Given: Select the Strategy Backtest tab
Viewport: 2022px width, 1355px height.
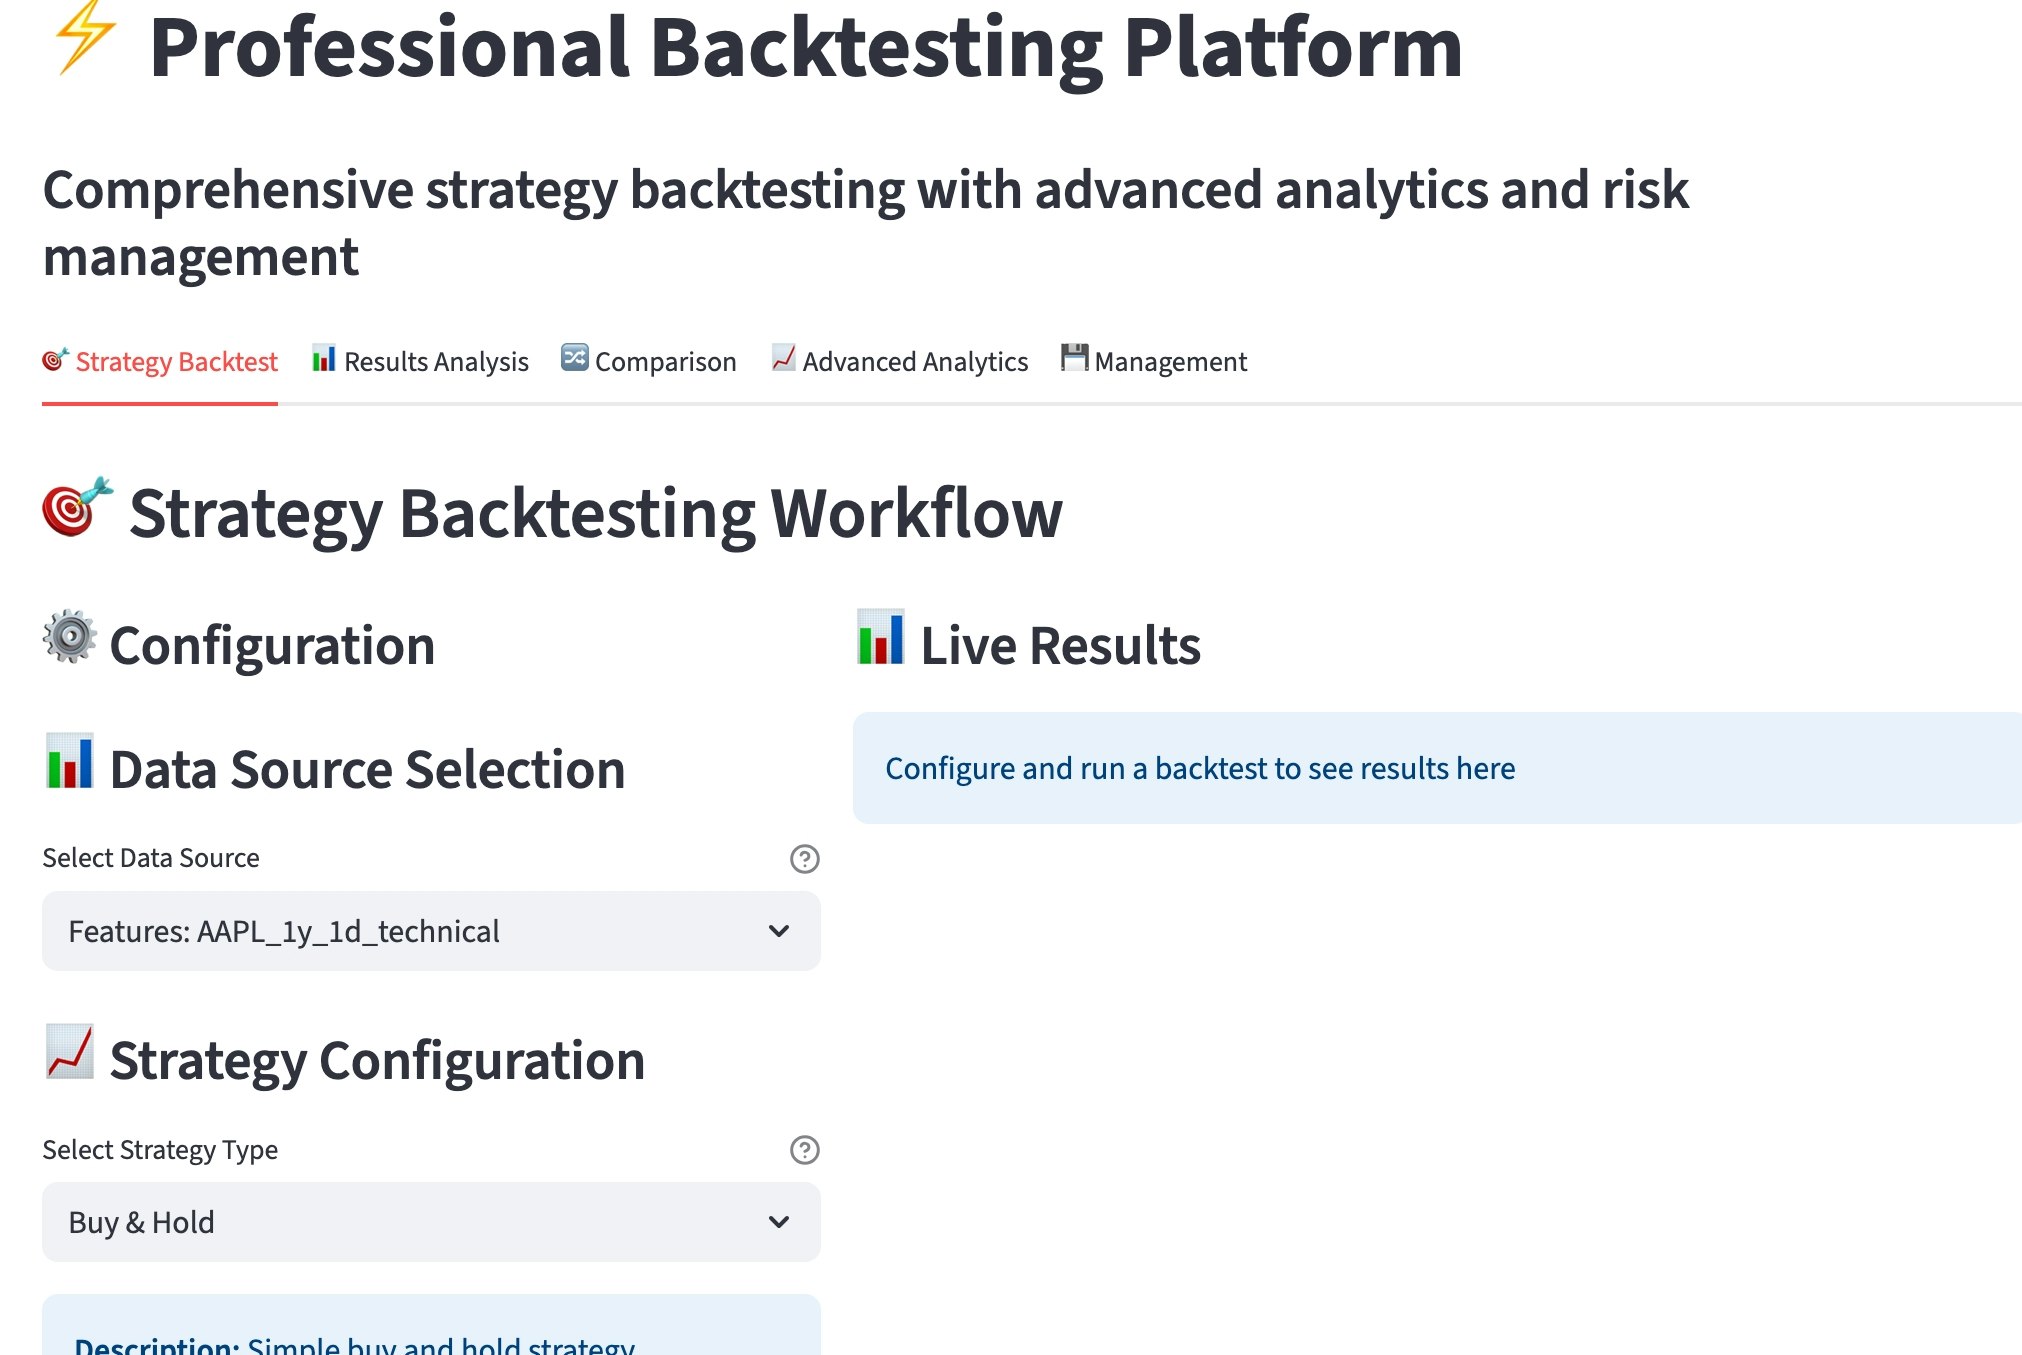Looking at the screenshot, I should tap(160, 362).
